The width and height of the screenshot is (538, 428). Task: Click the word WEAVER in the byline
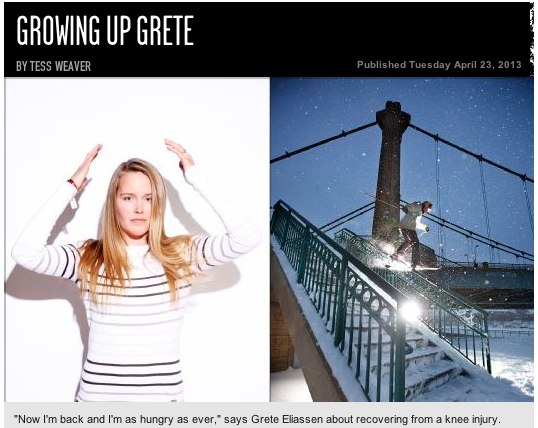(73, 66)
